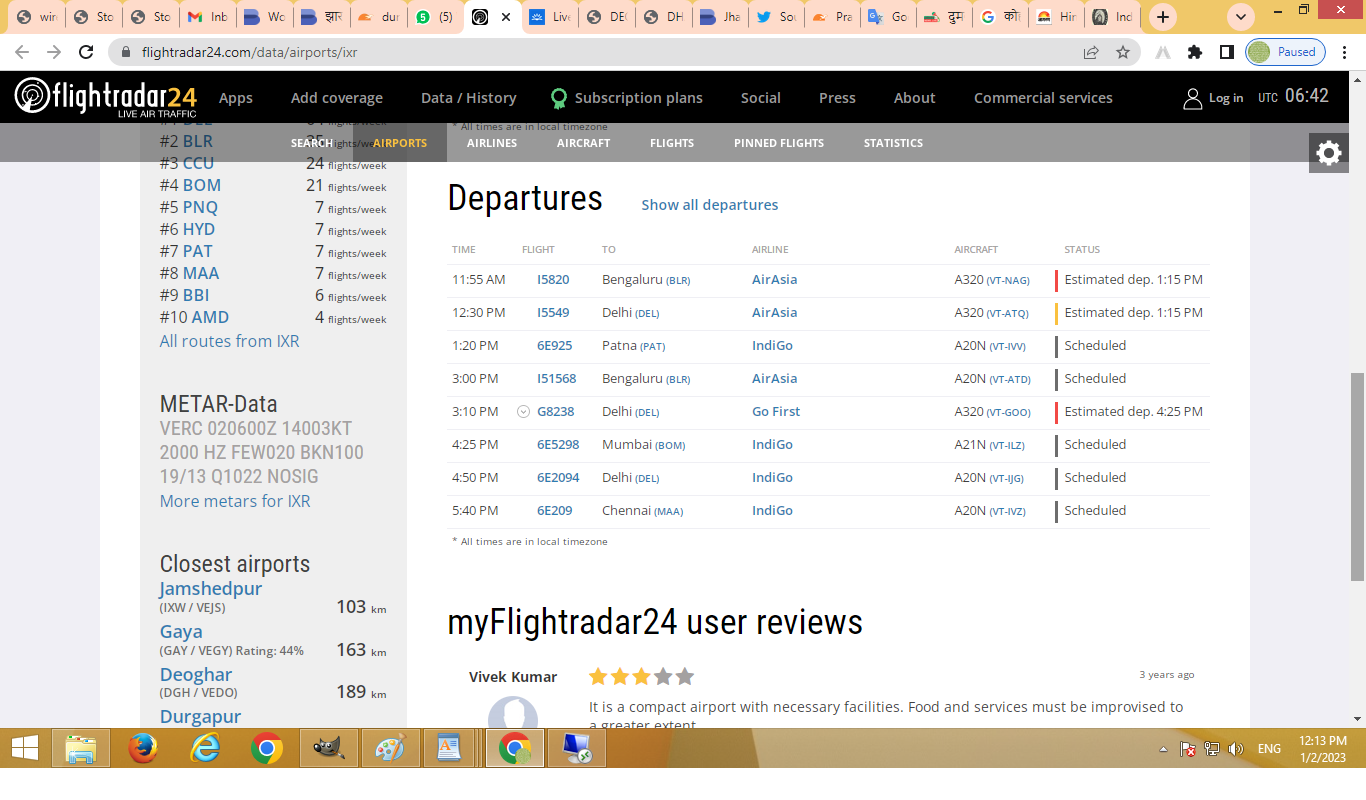The width and height of the screenshot is (1366, 800).
Task: Expand the G8238 flight row details
Action: tap(523, 411)
